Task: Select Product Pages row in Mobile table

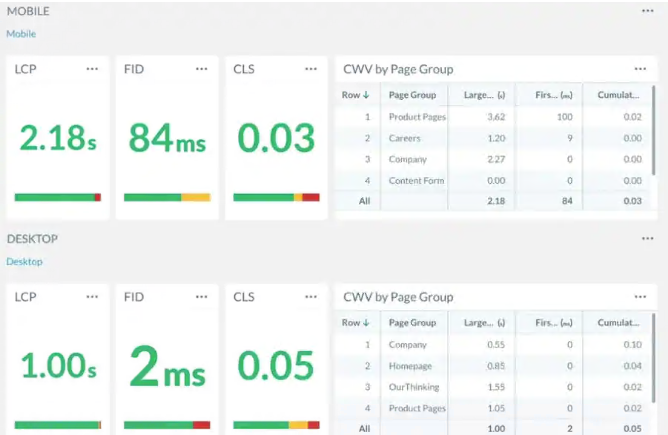Action: point(417,117)
